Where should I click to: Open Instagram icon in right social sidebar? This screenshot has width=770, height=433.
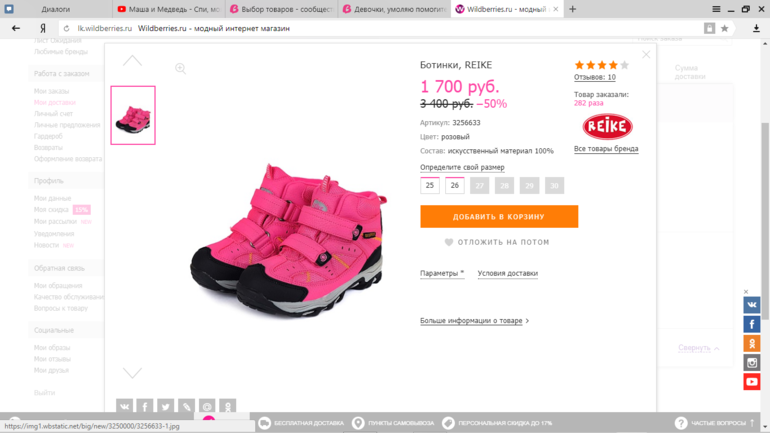point(751,362)
